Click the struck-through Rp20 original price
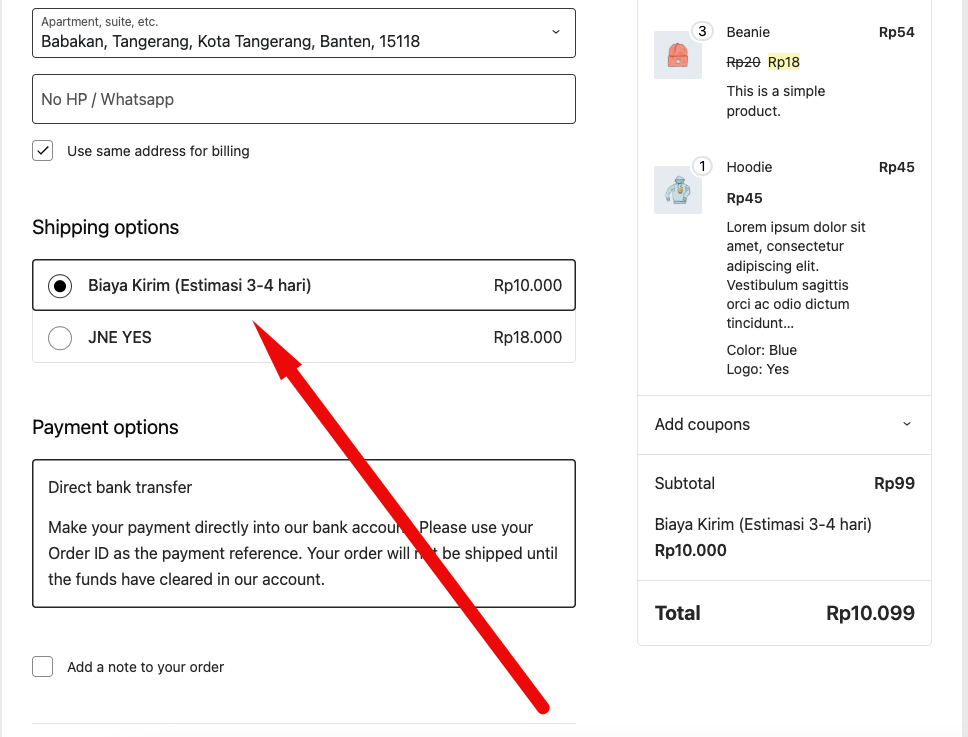968x737 pixels. 743,62
